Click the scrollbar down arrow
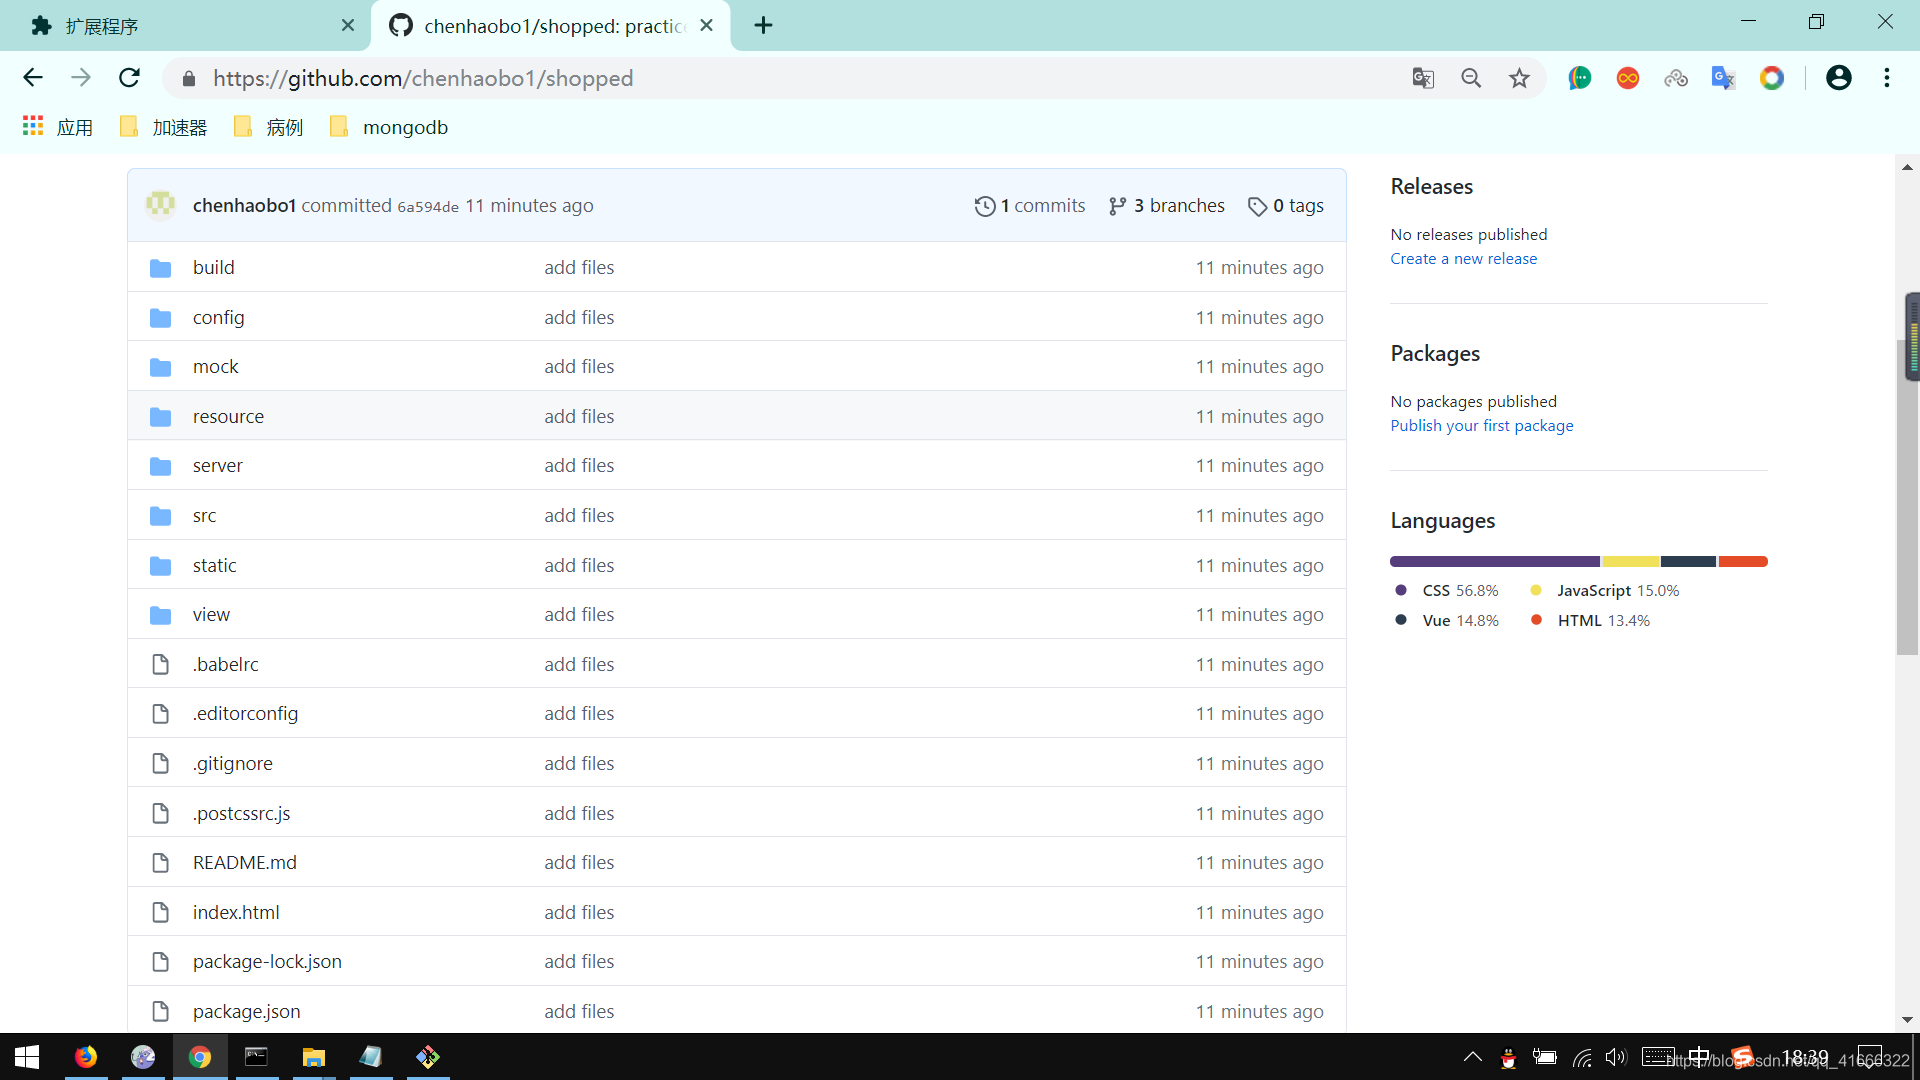 pyautogui.click(x=1906, y=1020)
